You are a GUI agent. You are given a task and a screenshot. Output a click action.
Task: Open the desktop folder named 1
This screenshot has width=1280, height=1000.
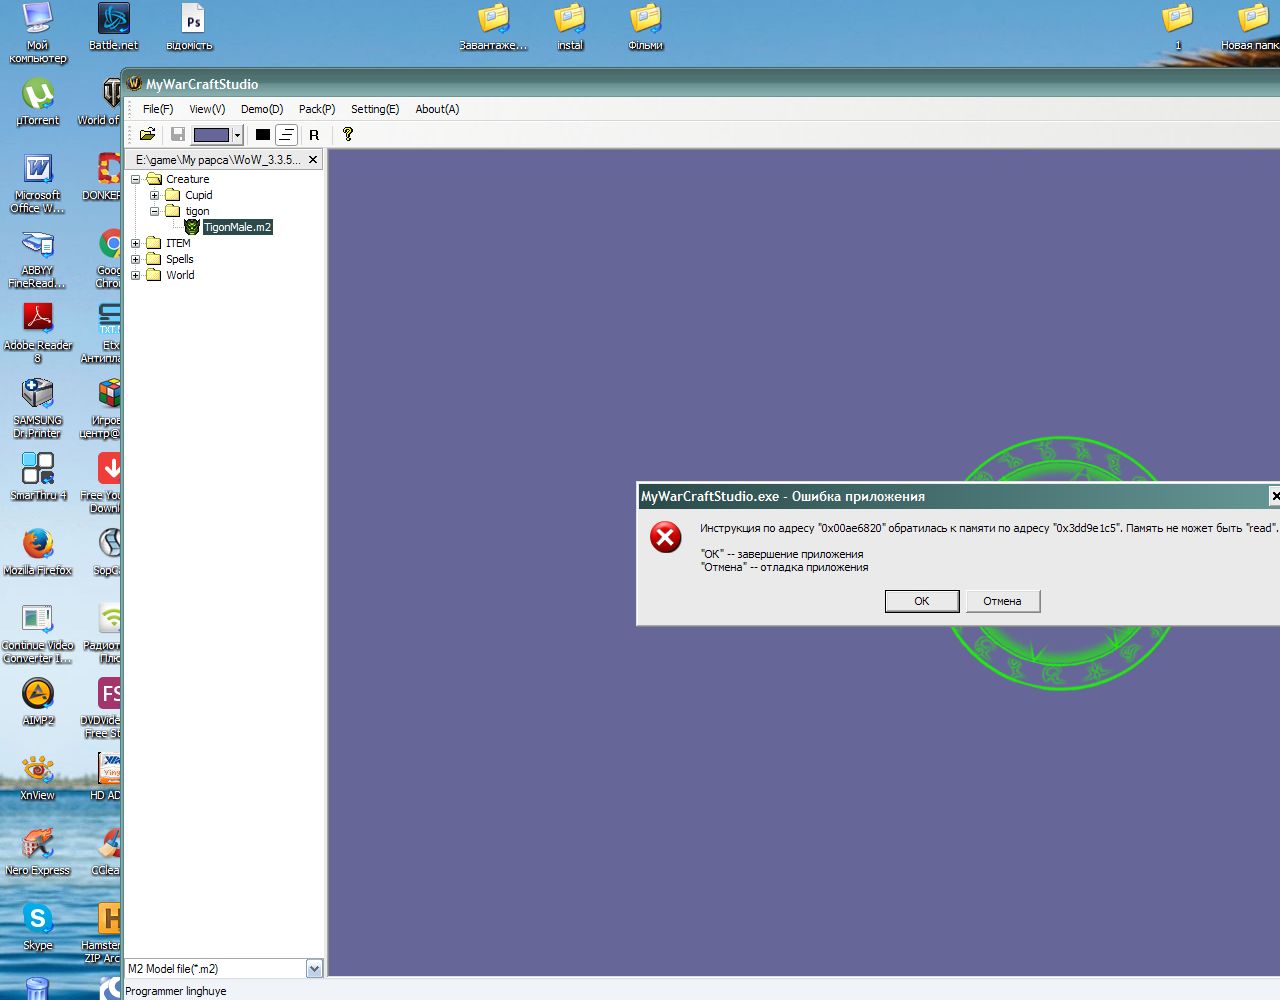1178,27
